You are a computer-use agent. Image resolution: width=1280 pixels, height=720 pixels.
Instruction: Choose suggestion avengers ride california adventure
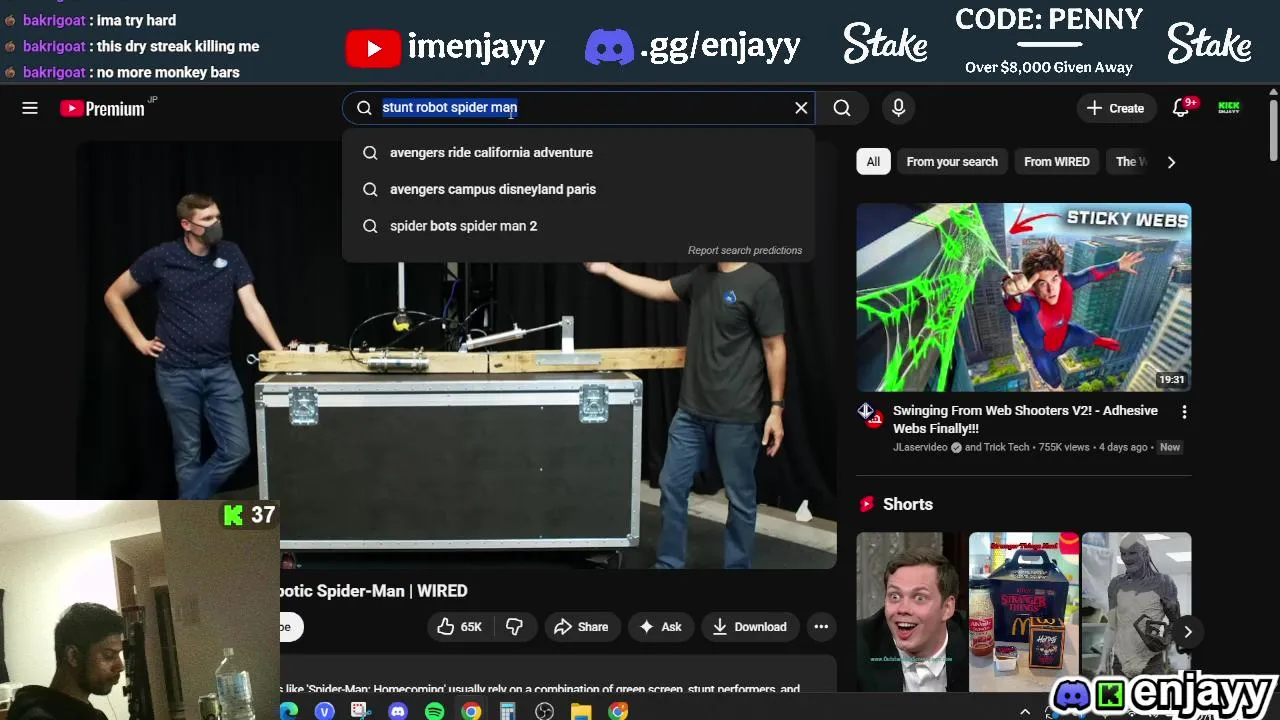coord(579,153)
